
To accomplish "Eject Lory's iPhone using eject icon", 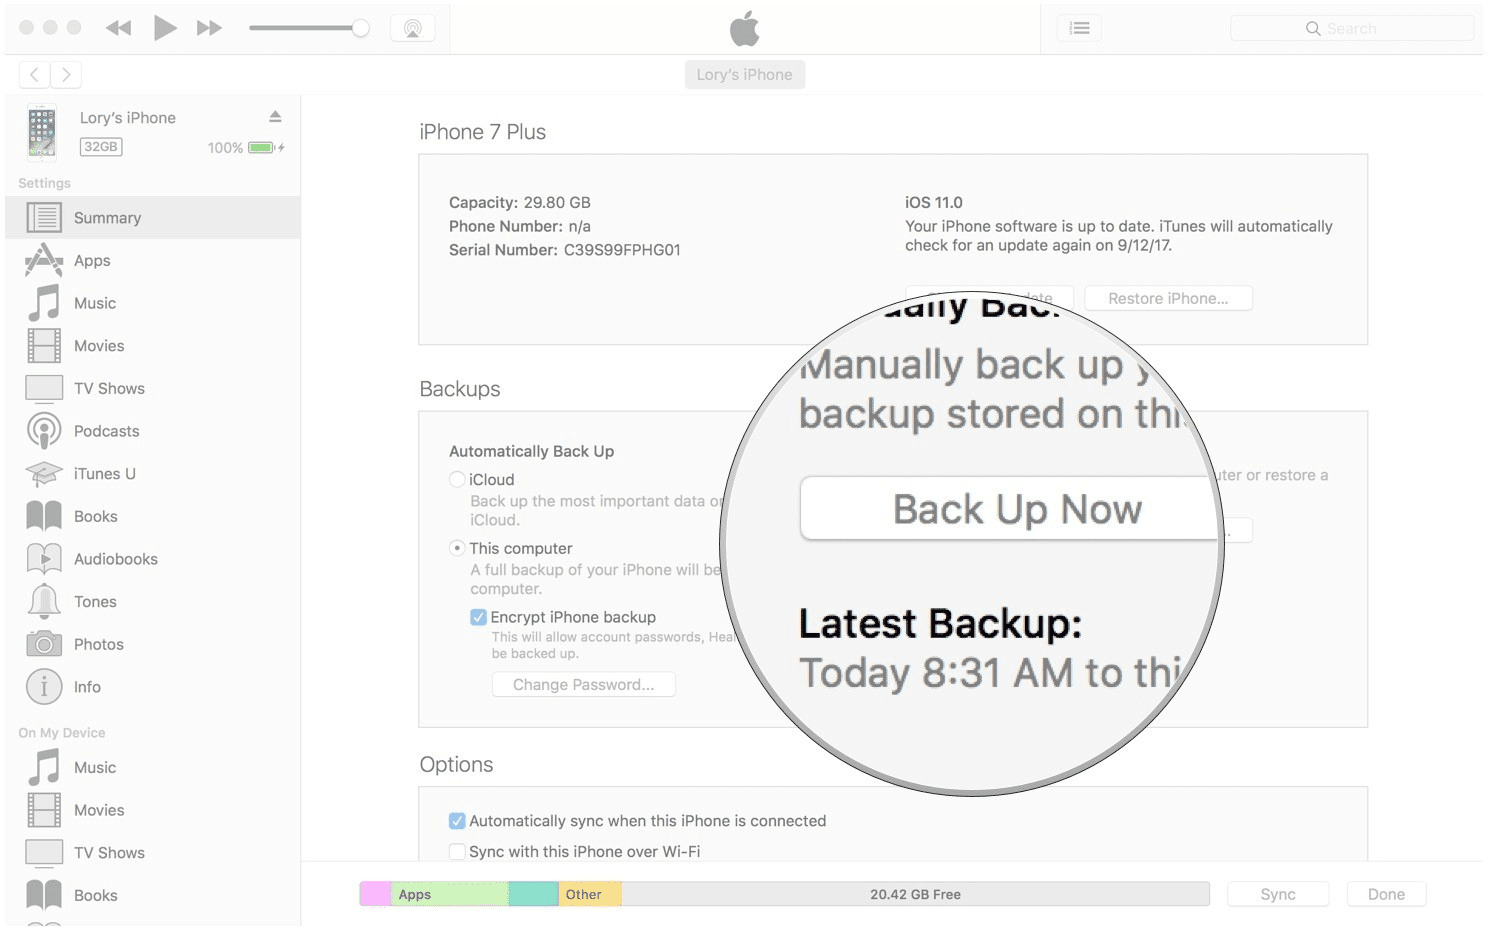I will coord(275,117).
